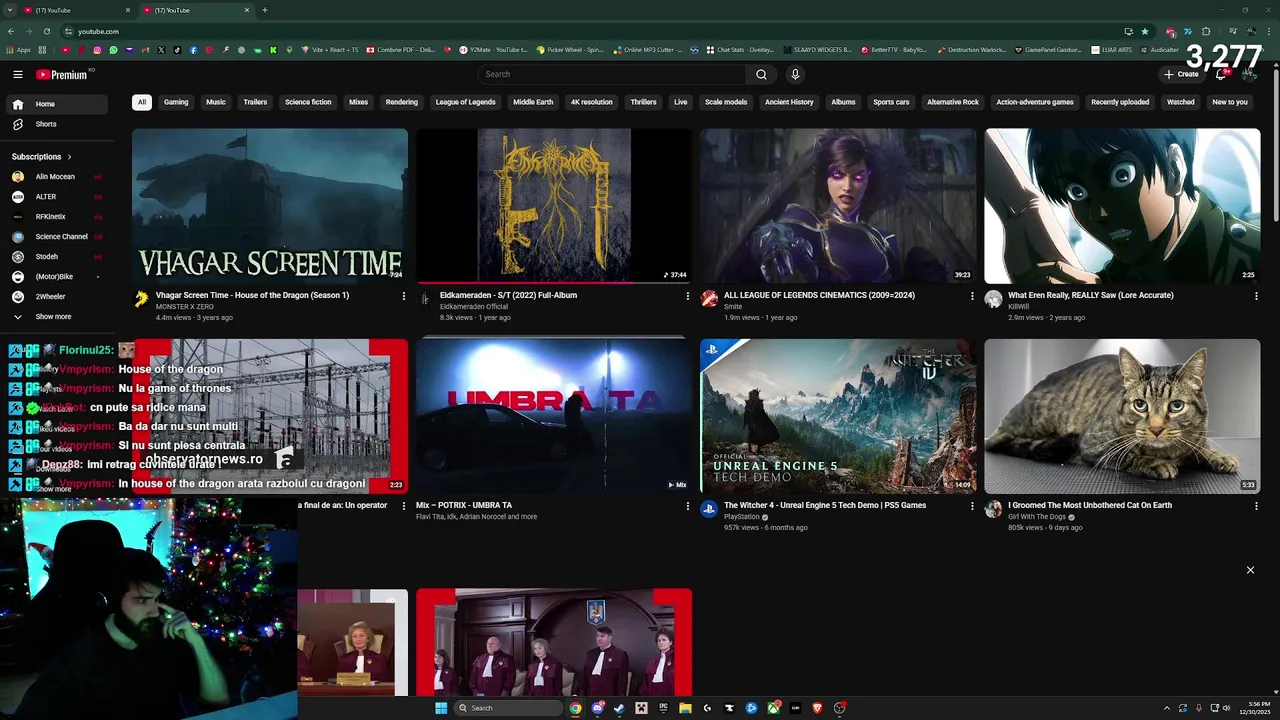Viewport: 1280px width, 720px height.
Task: Click the YouTube Premium logo
Action: (62, 74)
